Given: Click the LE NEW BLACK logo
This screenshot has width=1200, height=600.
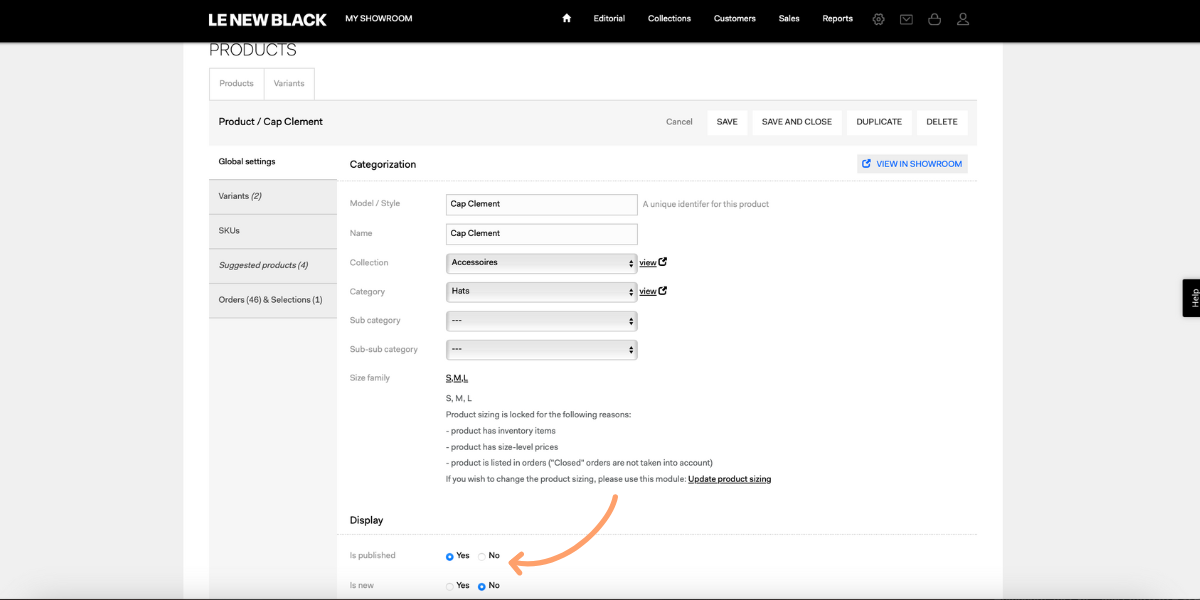Looking at the screenshot, I should click(267, 19).
